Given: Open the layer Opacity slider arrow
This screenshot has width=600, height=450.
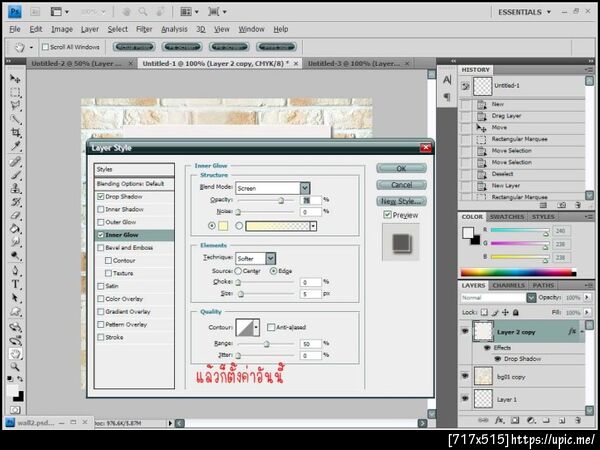Looking at the screenshot, I should 587,297.
